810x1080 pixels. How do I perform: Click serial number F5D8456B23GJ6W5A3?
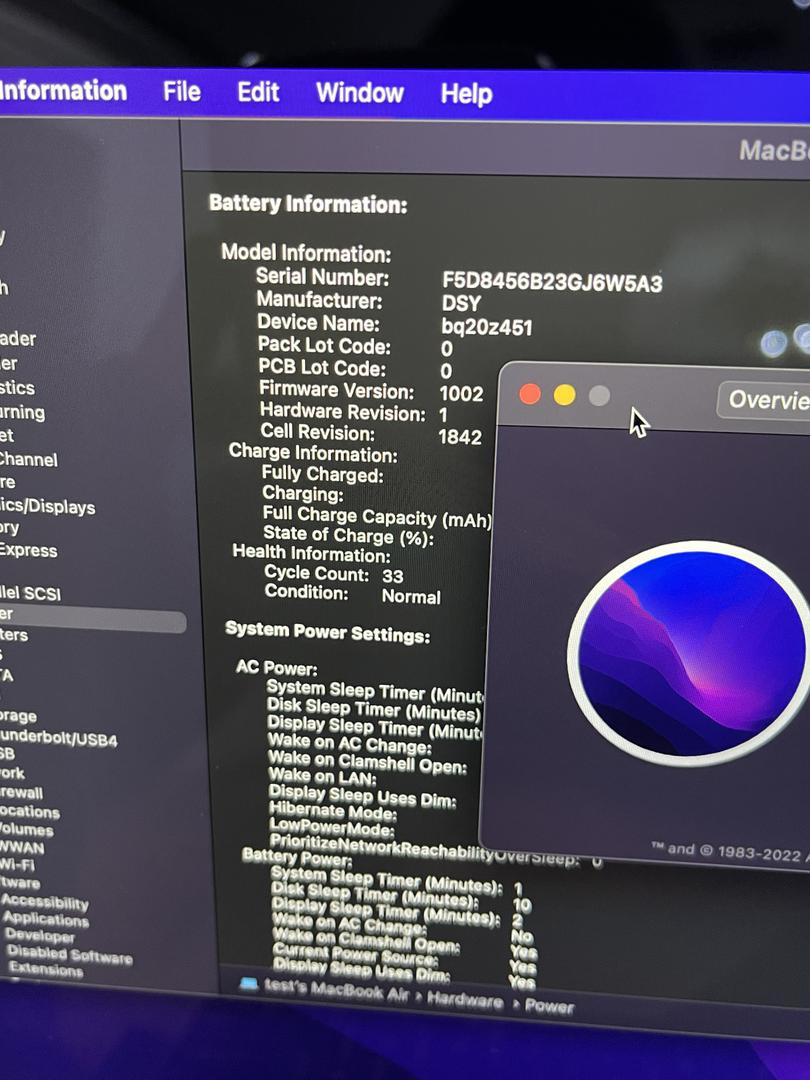click(552, 282)
